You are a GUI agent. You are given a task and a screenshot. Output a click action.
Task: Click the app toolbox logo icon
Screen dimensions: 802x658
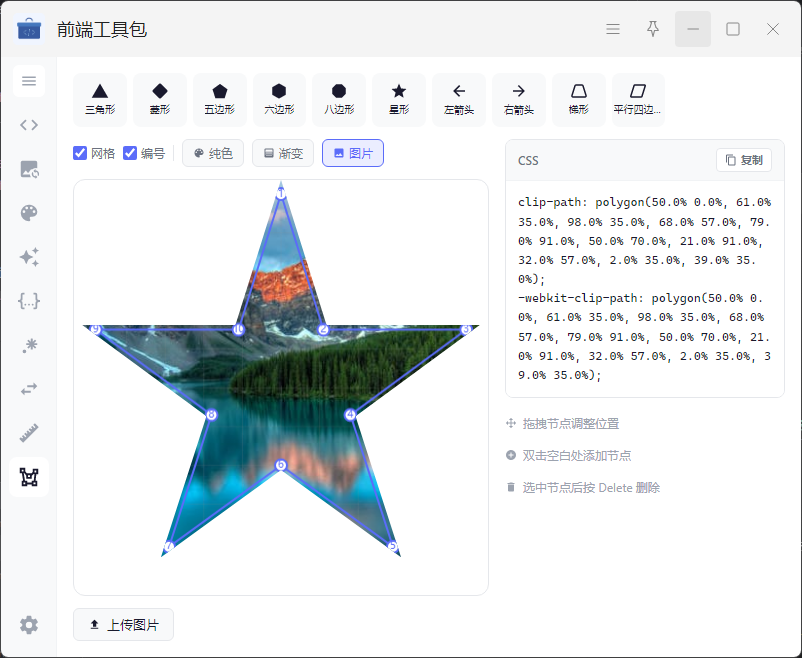pos(29,29)
